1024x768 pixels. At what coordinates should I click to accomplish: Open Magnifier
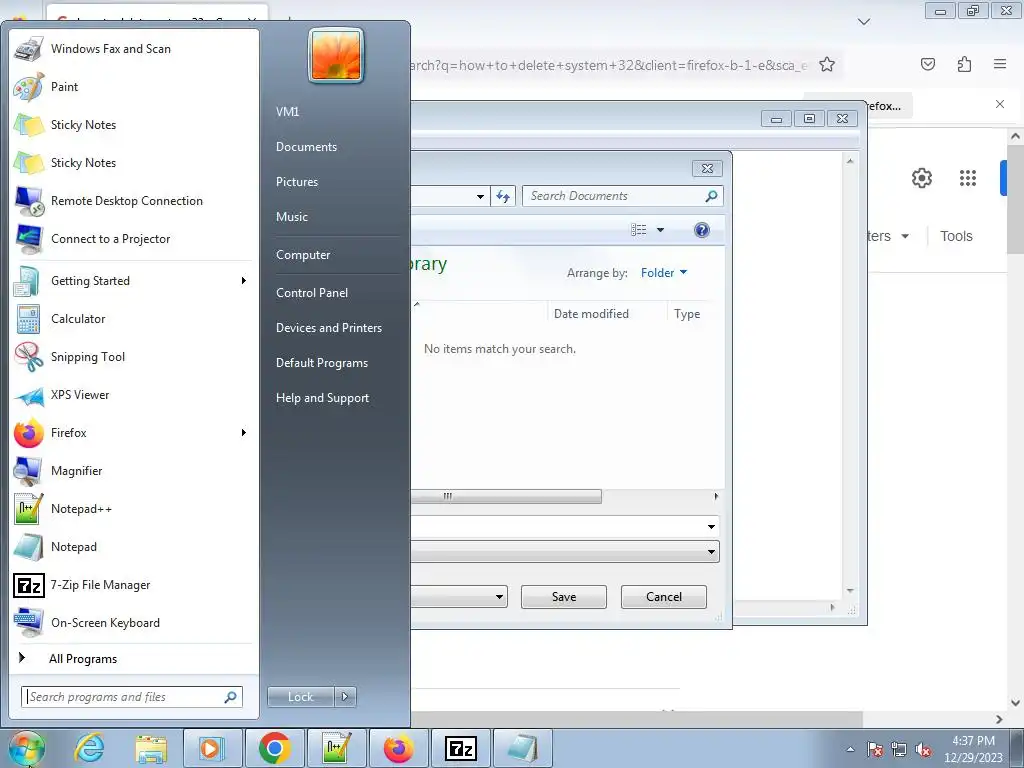pyautogui.click(x=134, y=471)
